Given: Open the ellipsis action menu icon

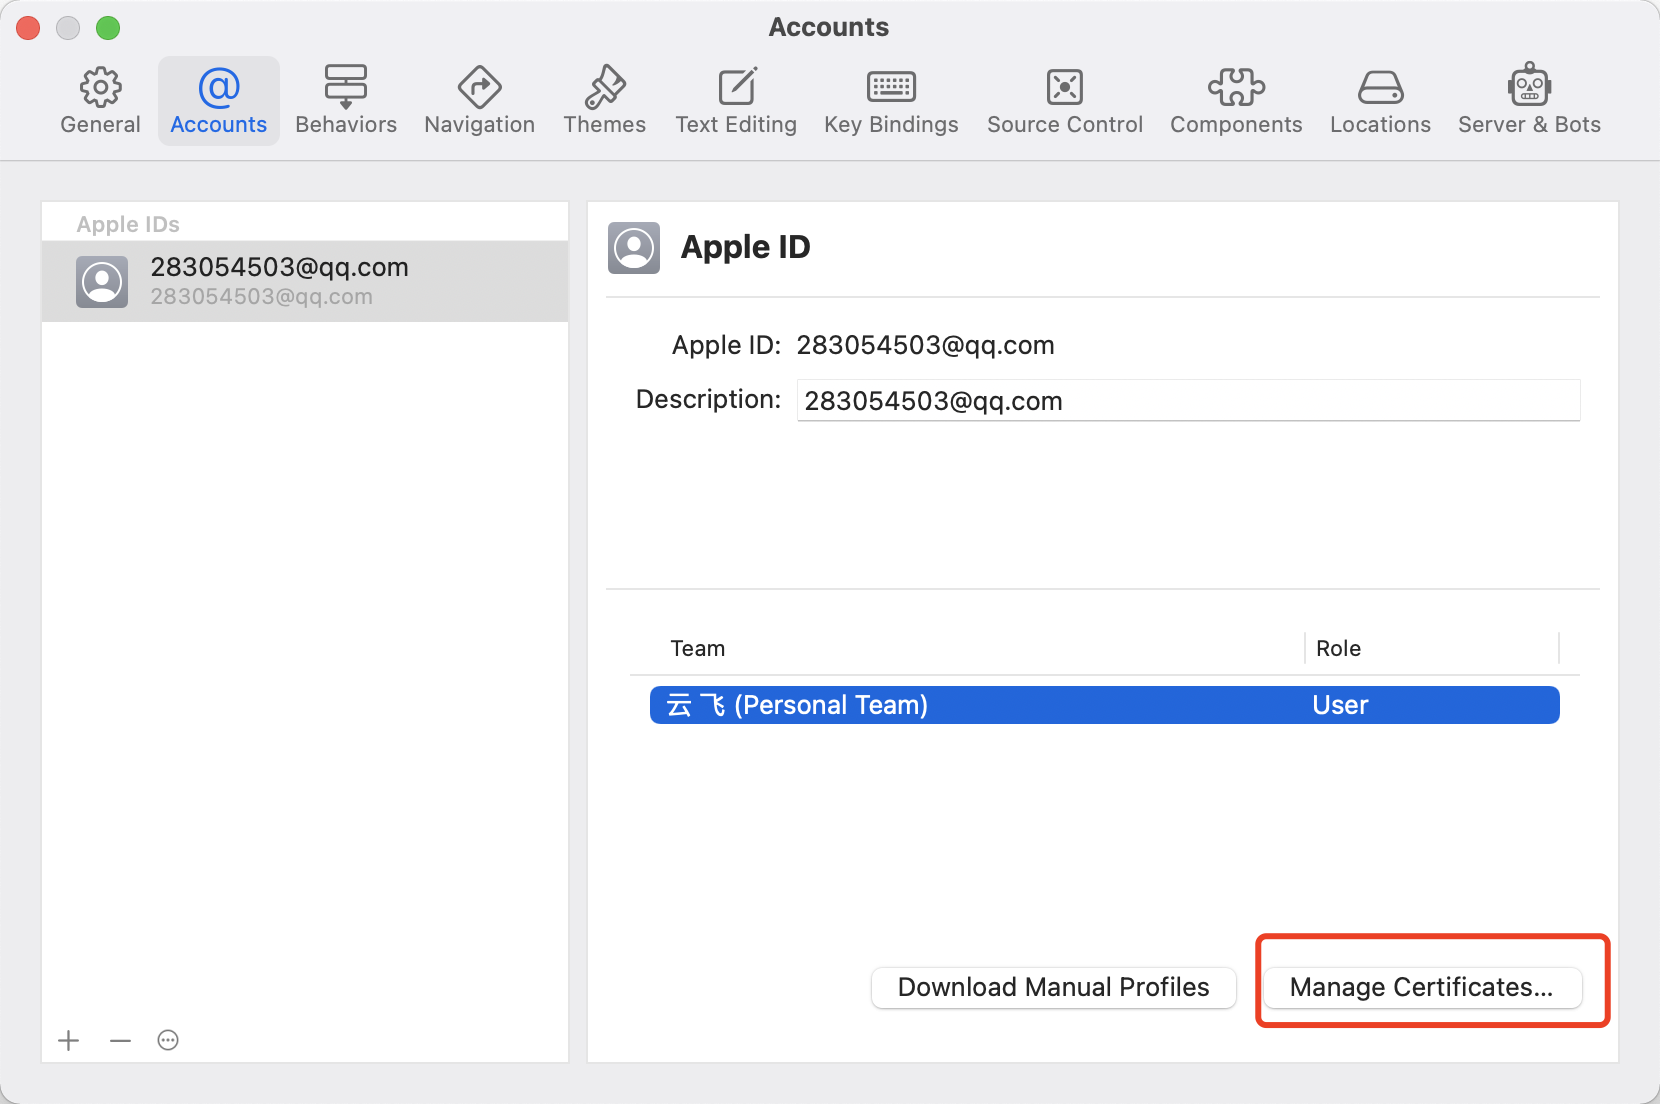Looking at the screenshot, I should click(x=168, y=1041).
